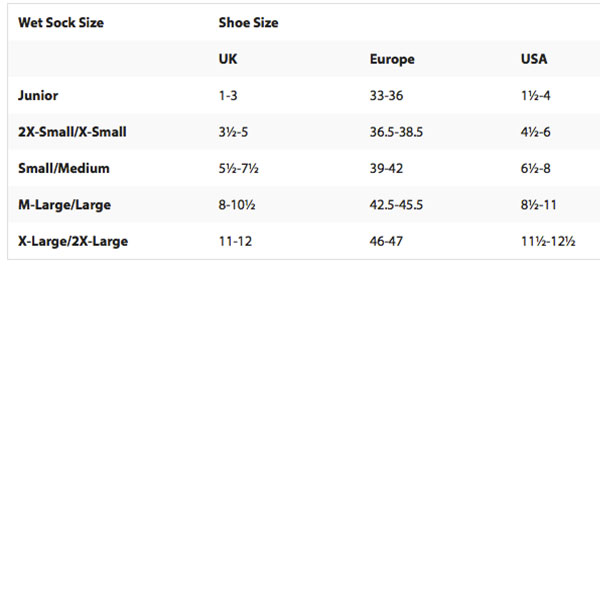Click the Wet Sock Size header
The width and height of the screenshot is (600, 600).
[x=60, y=23]
